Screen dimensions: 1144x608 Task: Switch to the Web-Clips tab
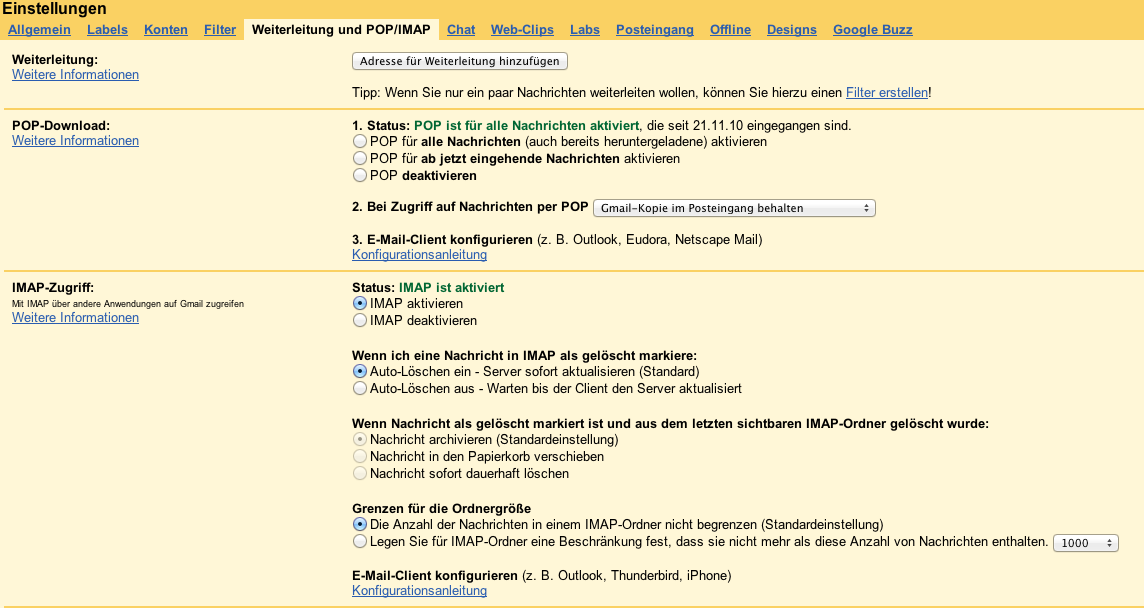[x=522, y=30]
